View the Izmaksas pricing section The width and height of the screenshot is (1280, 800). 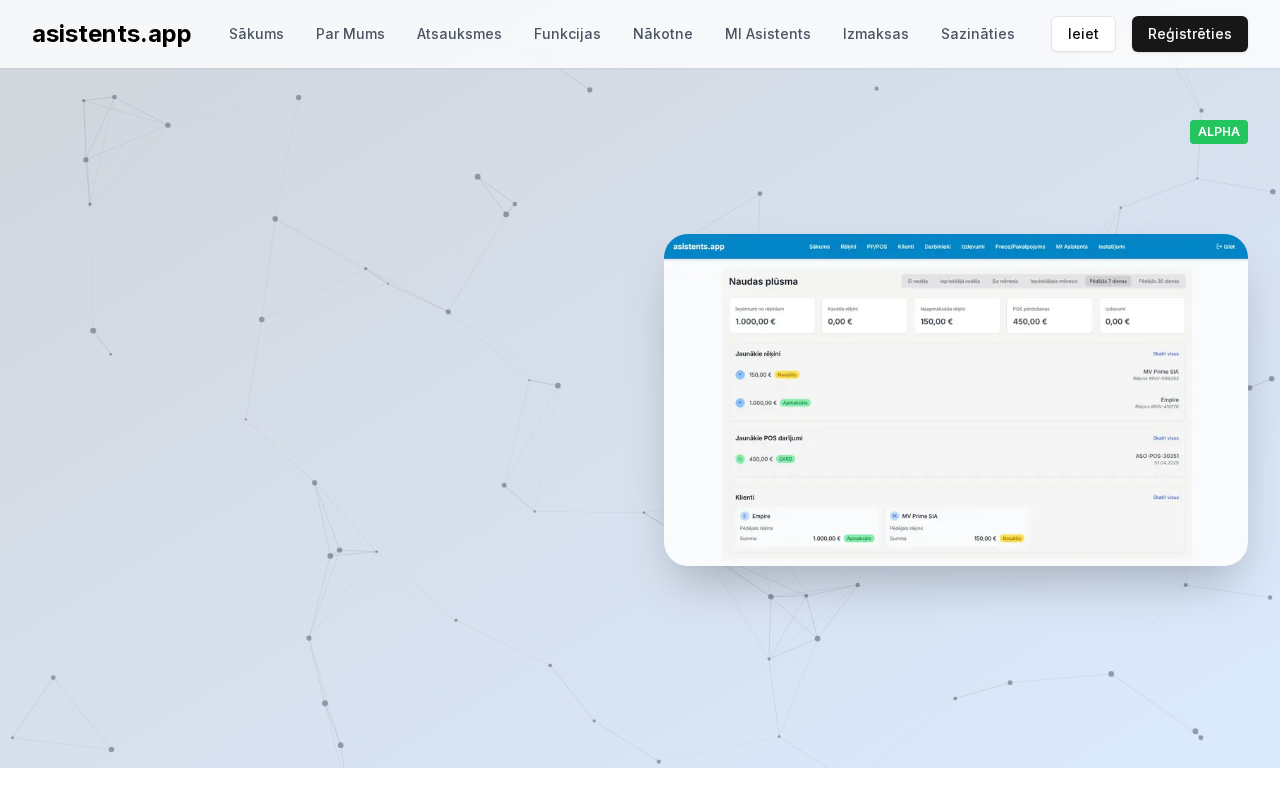876,34
